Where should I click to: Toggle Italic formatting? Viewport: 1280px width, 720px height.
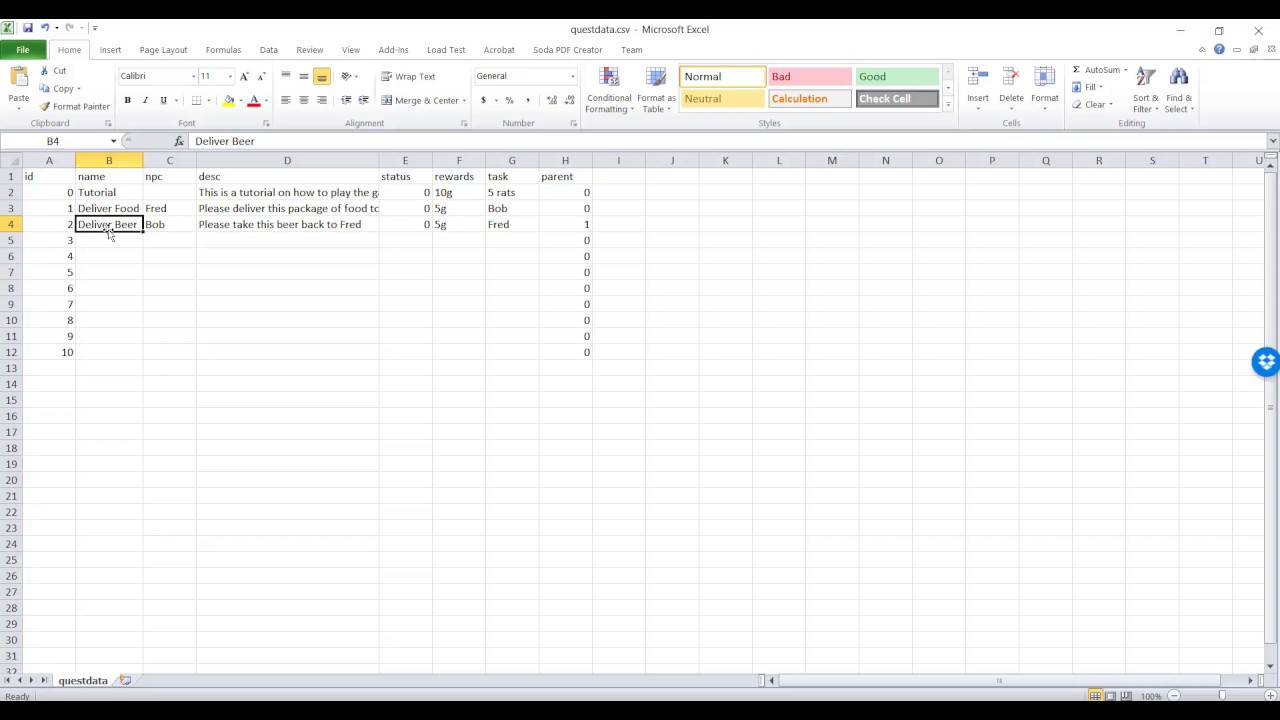pyautogui.click(x=145, y=100)
